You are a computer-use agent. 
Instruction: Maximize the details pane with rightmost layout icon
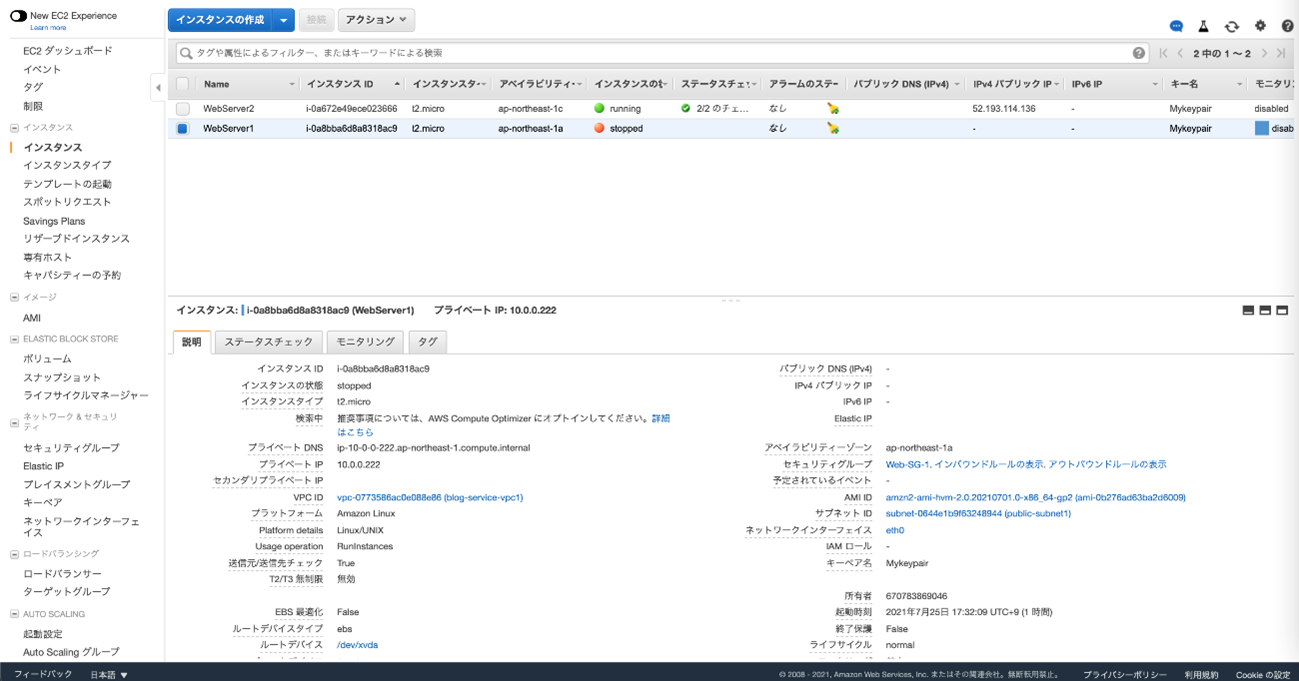[1282, 310]
